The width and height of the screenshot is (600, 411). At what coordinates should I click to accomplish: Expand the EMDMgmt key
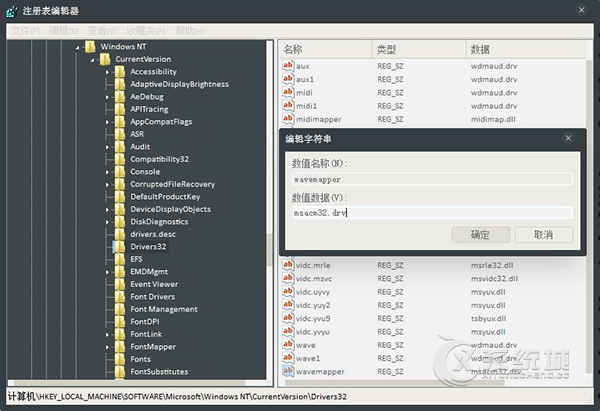point(107,272)
